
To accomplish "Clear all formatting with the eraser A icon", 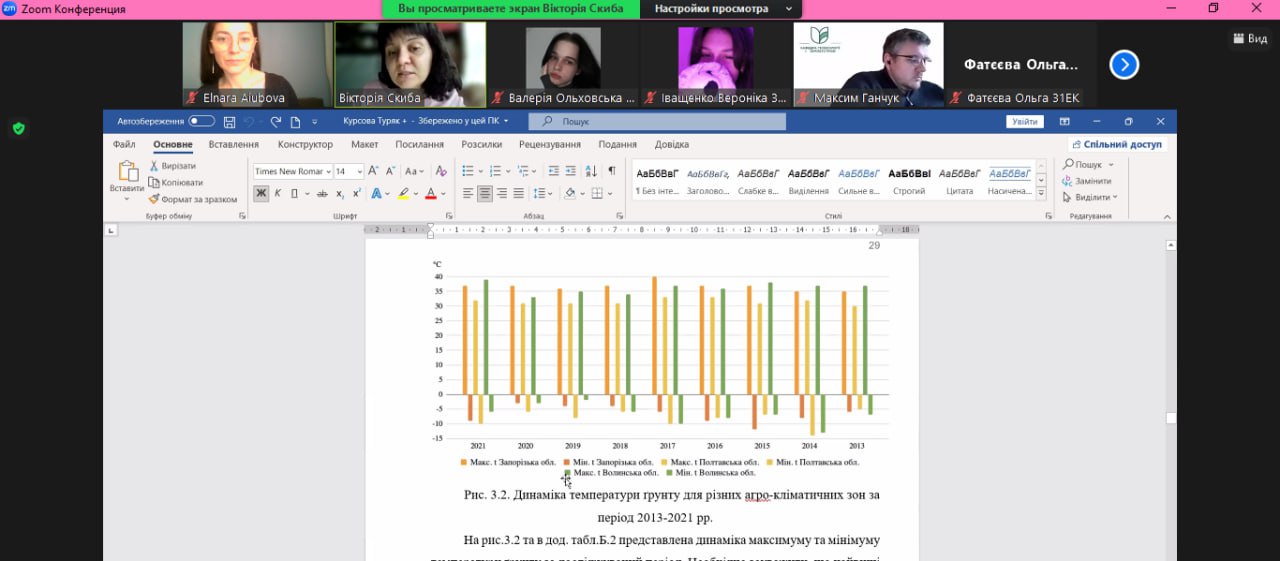I will tap(441, 171).
